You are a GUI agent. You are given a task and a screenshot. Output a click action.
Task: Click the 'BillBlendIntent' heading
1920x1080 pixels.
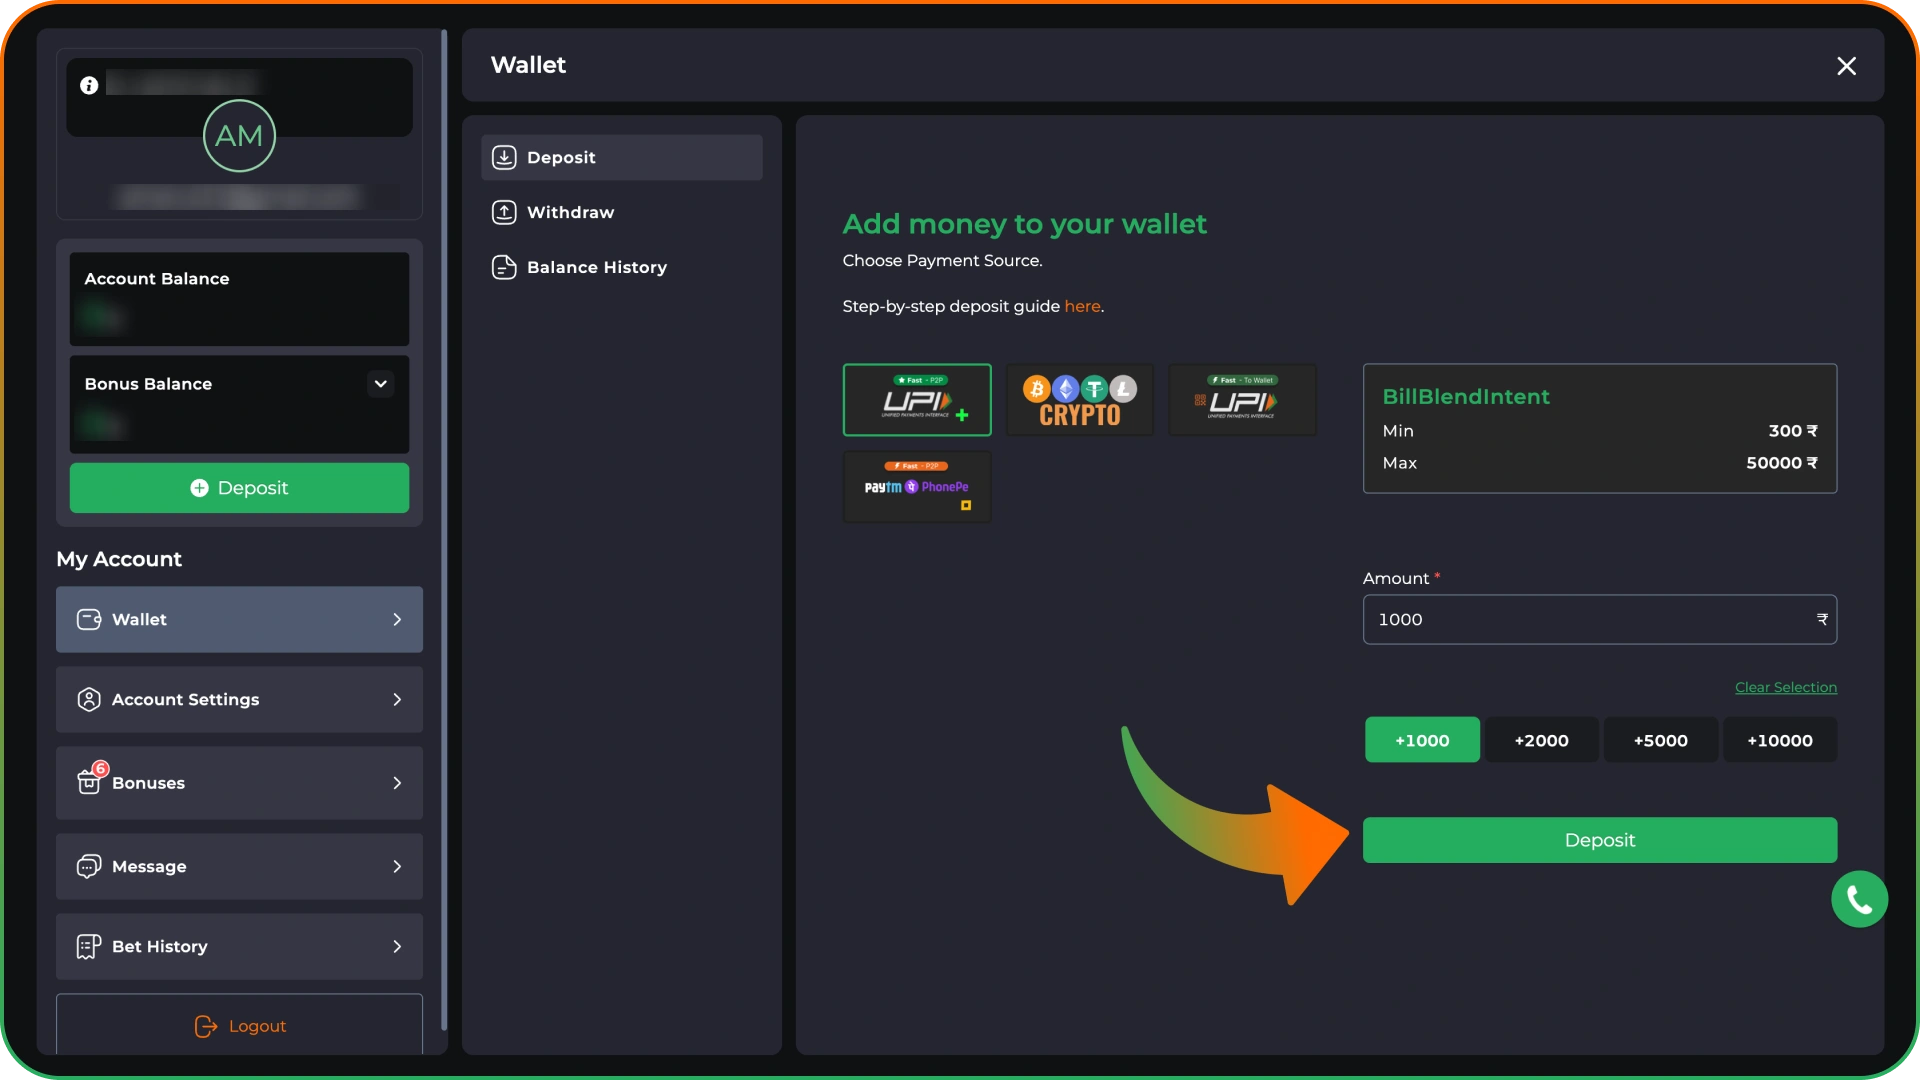(1466, 397)
